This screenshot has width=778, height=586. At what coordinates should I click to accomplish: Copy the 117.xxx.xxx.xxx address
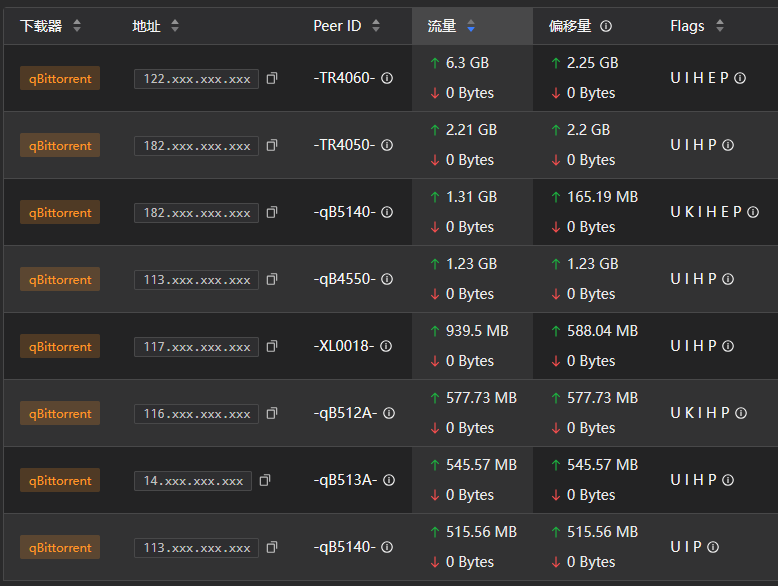(x=271, y=346)
